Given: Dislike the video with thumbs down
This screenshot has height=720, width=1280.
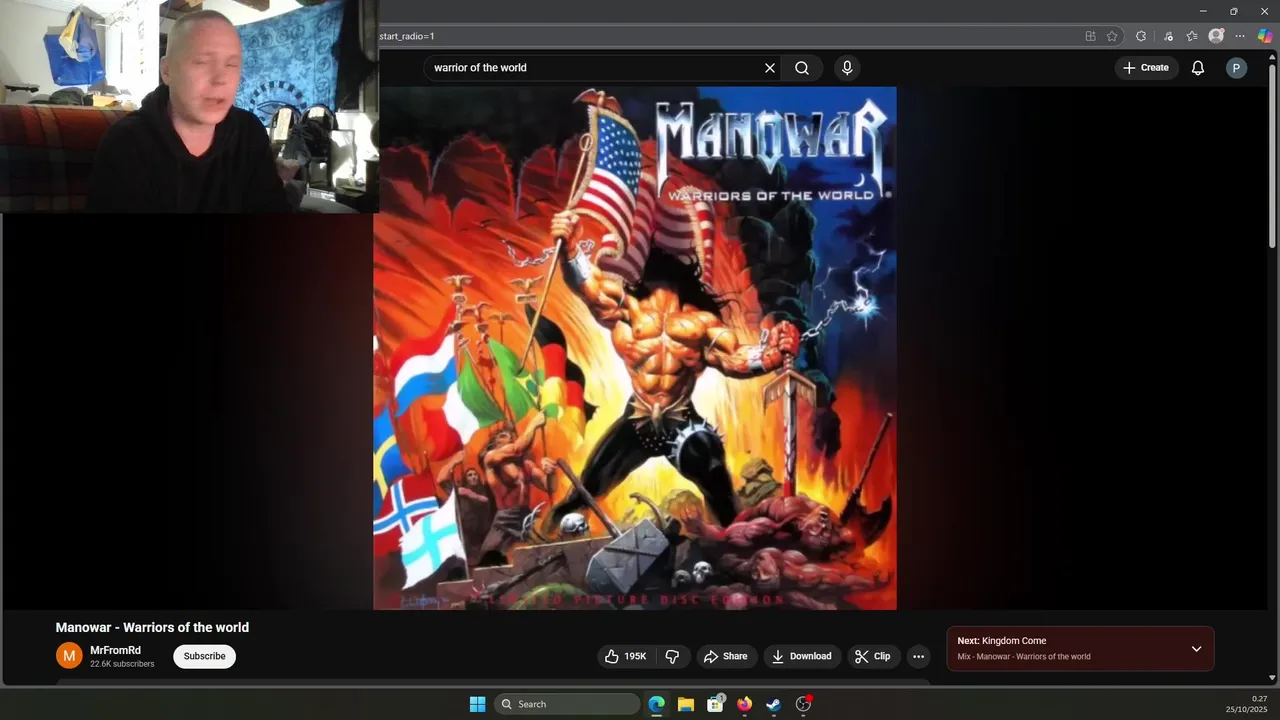Looking at the screenshot, I should (673, 656).
